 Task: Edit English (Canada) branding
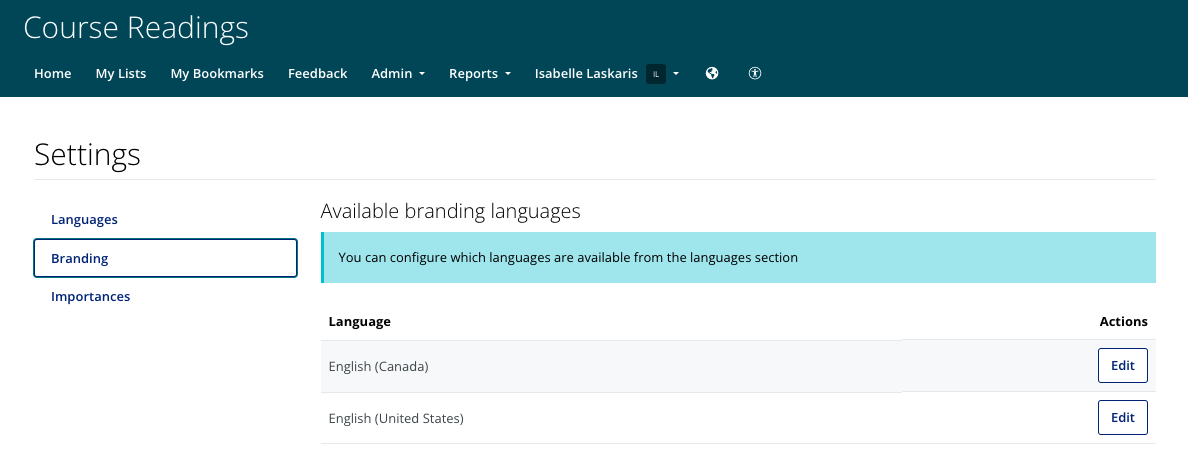(1122, 366)
